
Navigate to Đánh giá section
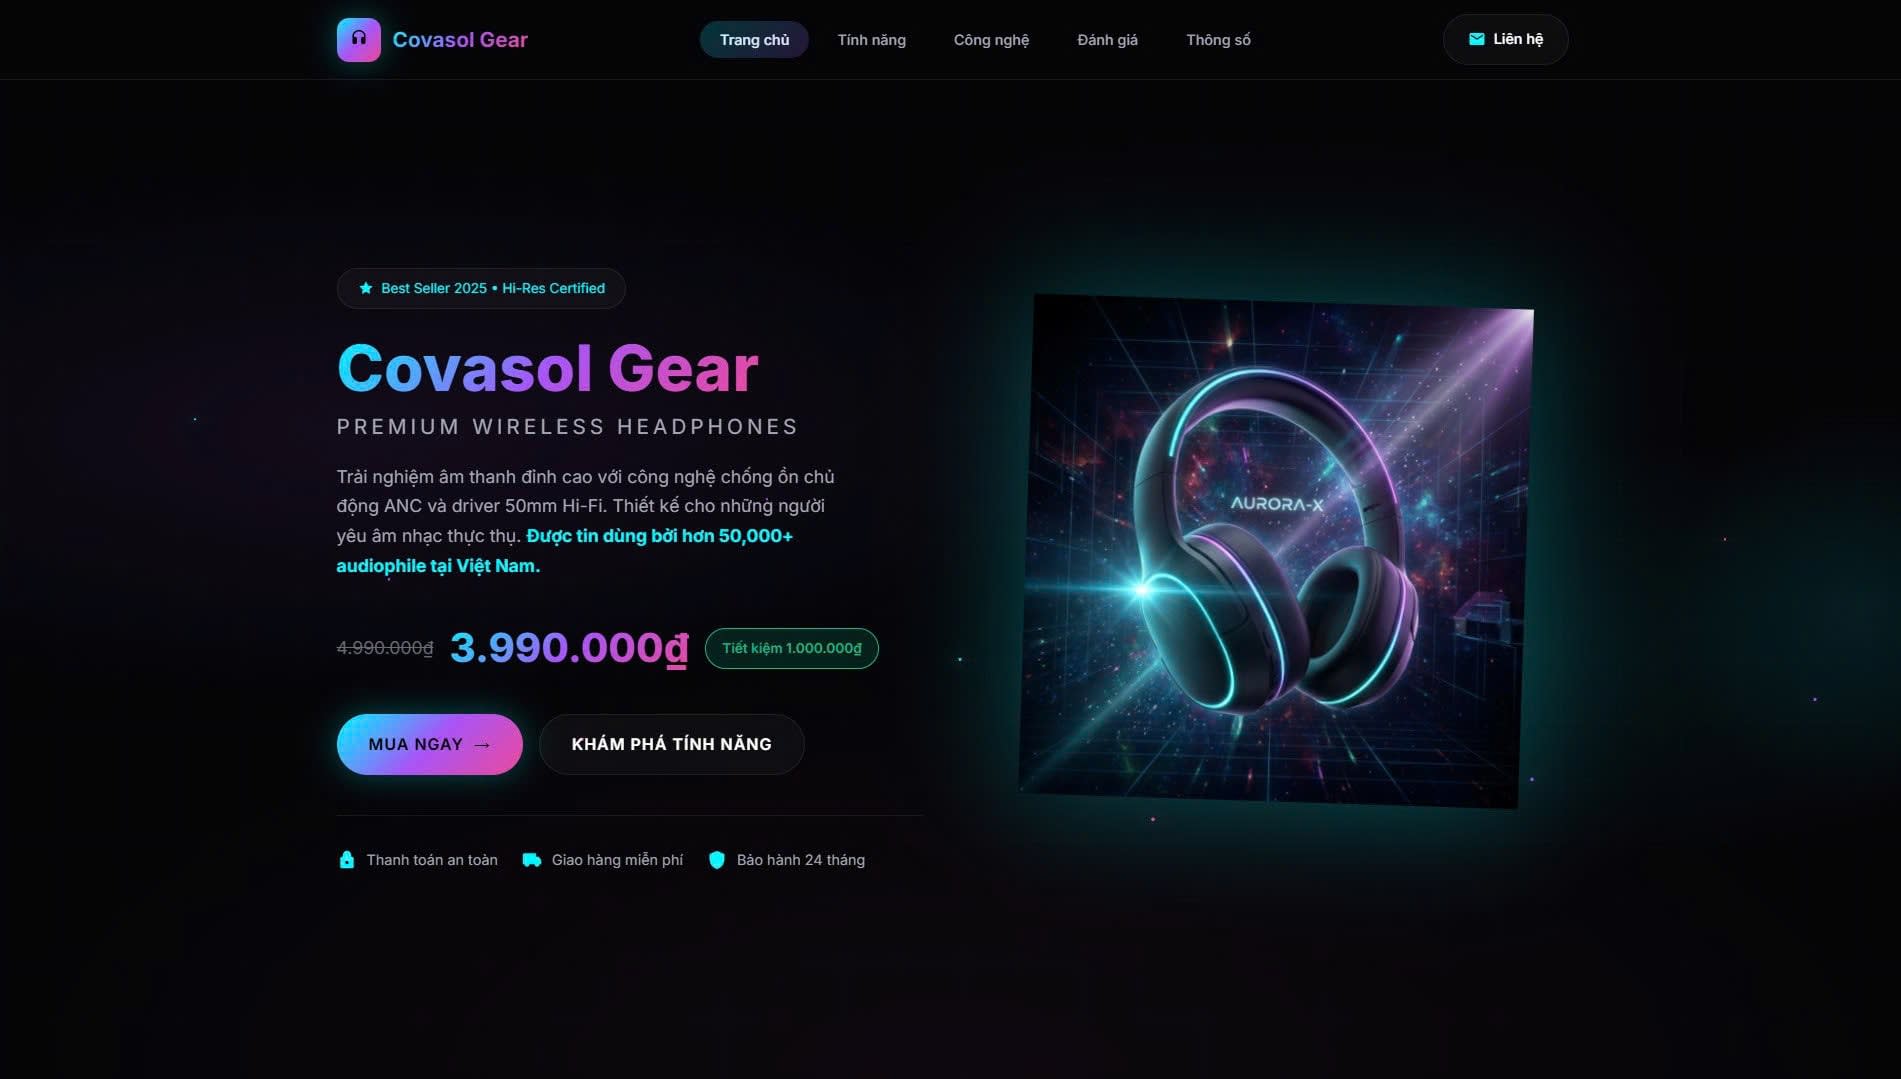1107,40
